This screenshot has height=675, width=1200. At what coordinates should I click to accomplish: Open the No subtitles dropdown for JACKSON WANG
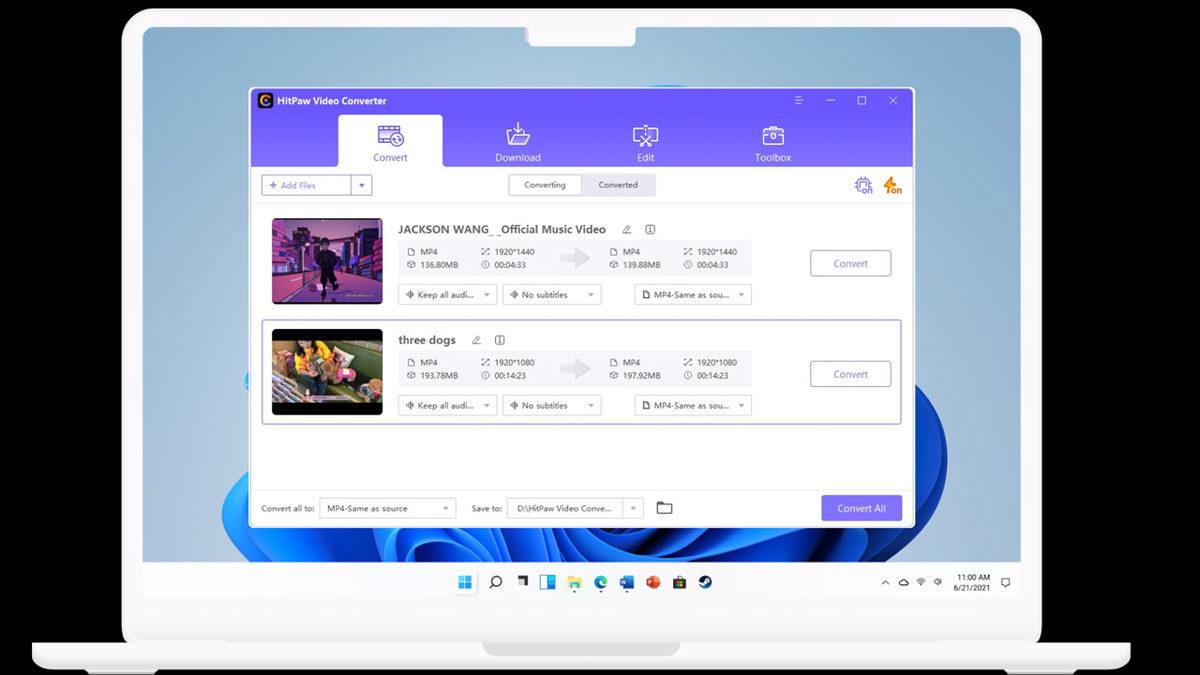pyautogui.click(x=552, y=294)
